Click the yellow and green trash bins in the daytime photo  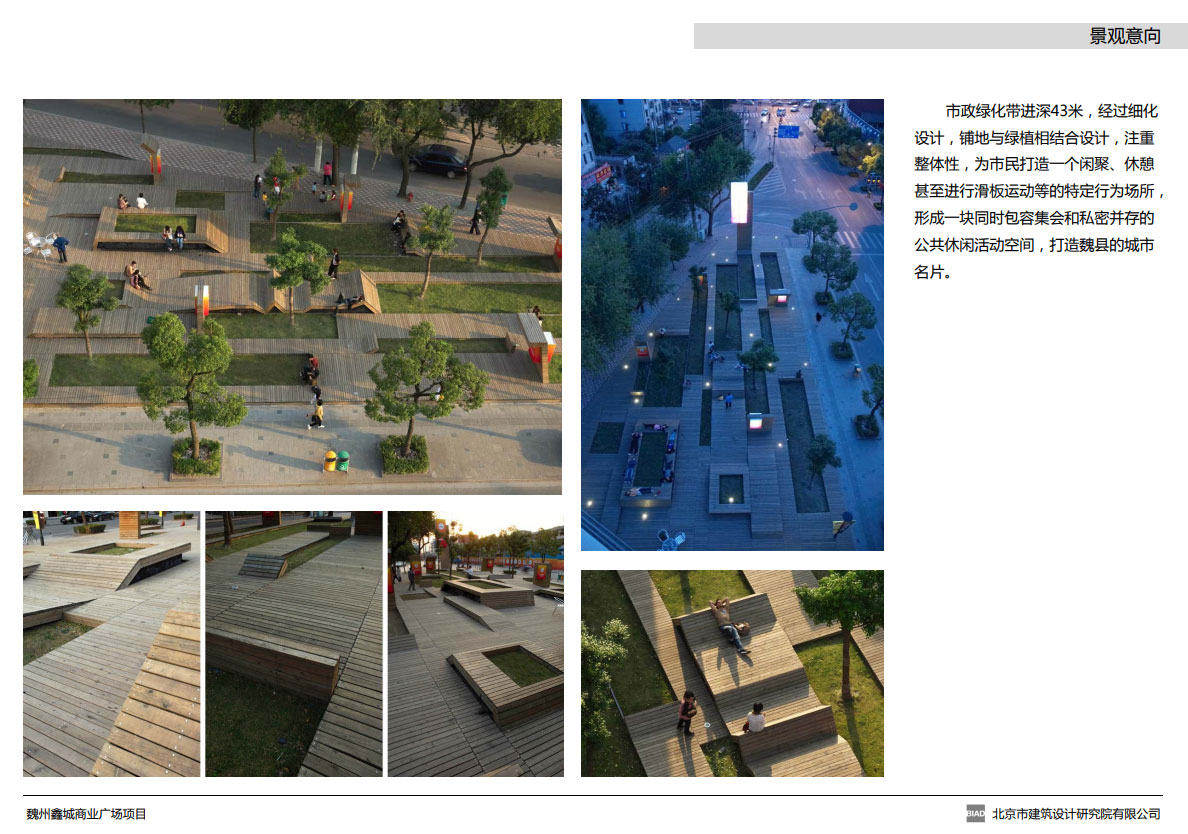(336, 460)
